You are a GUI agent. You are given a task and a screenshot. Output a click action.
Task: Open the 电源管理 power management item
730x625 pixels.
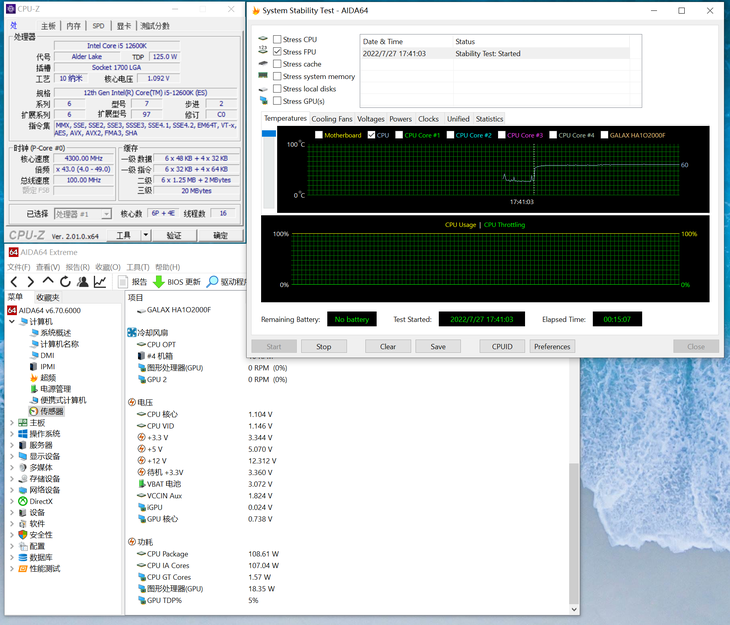click(x=50, y=389)
